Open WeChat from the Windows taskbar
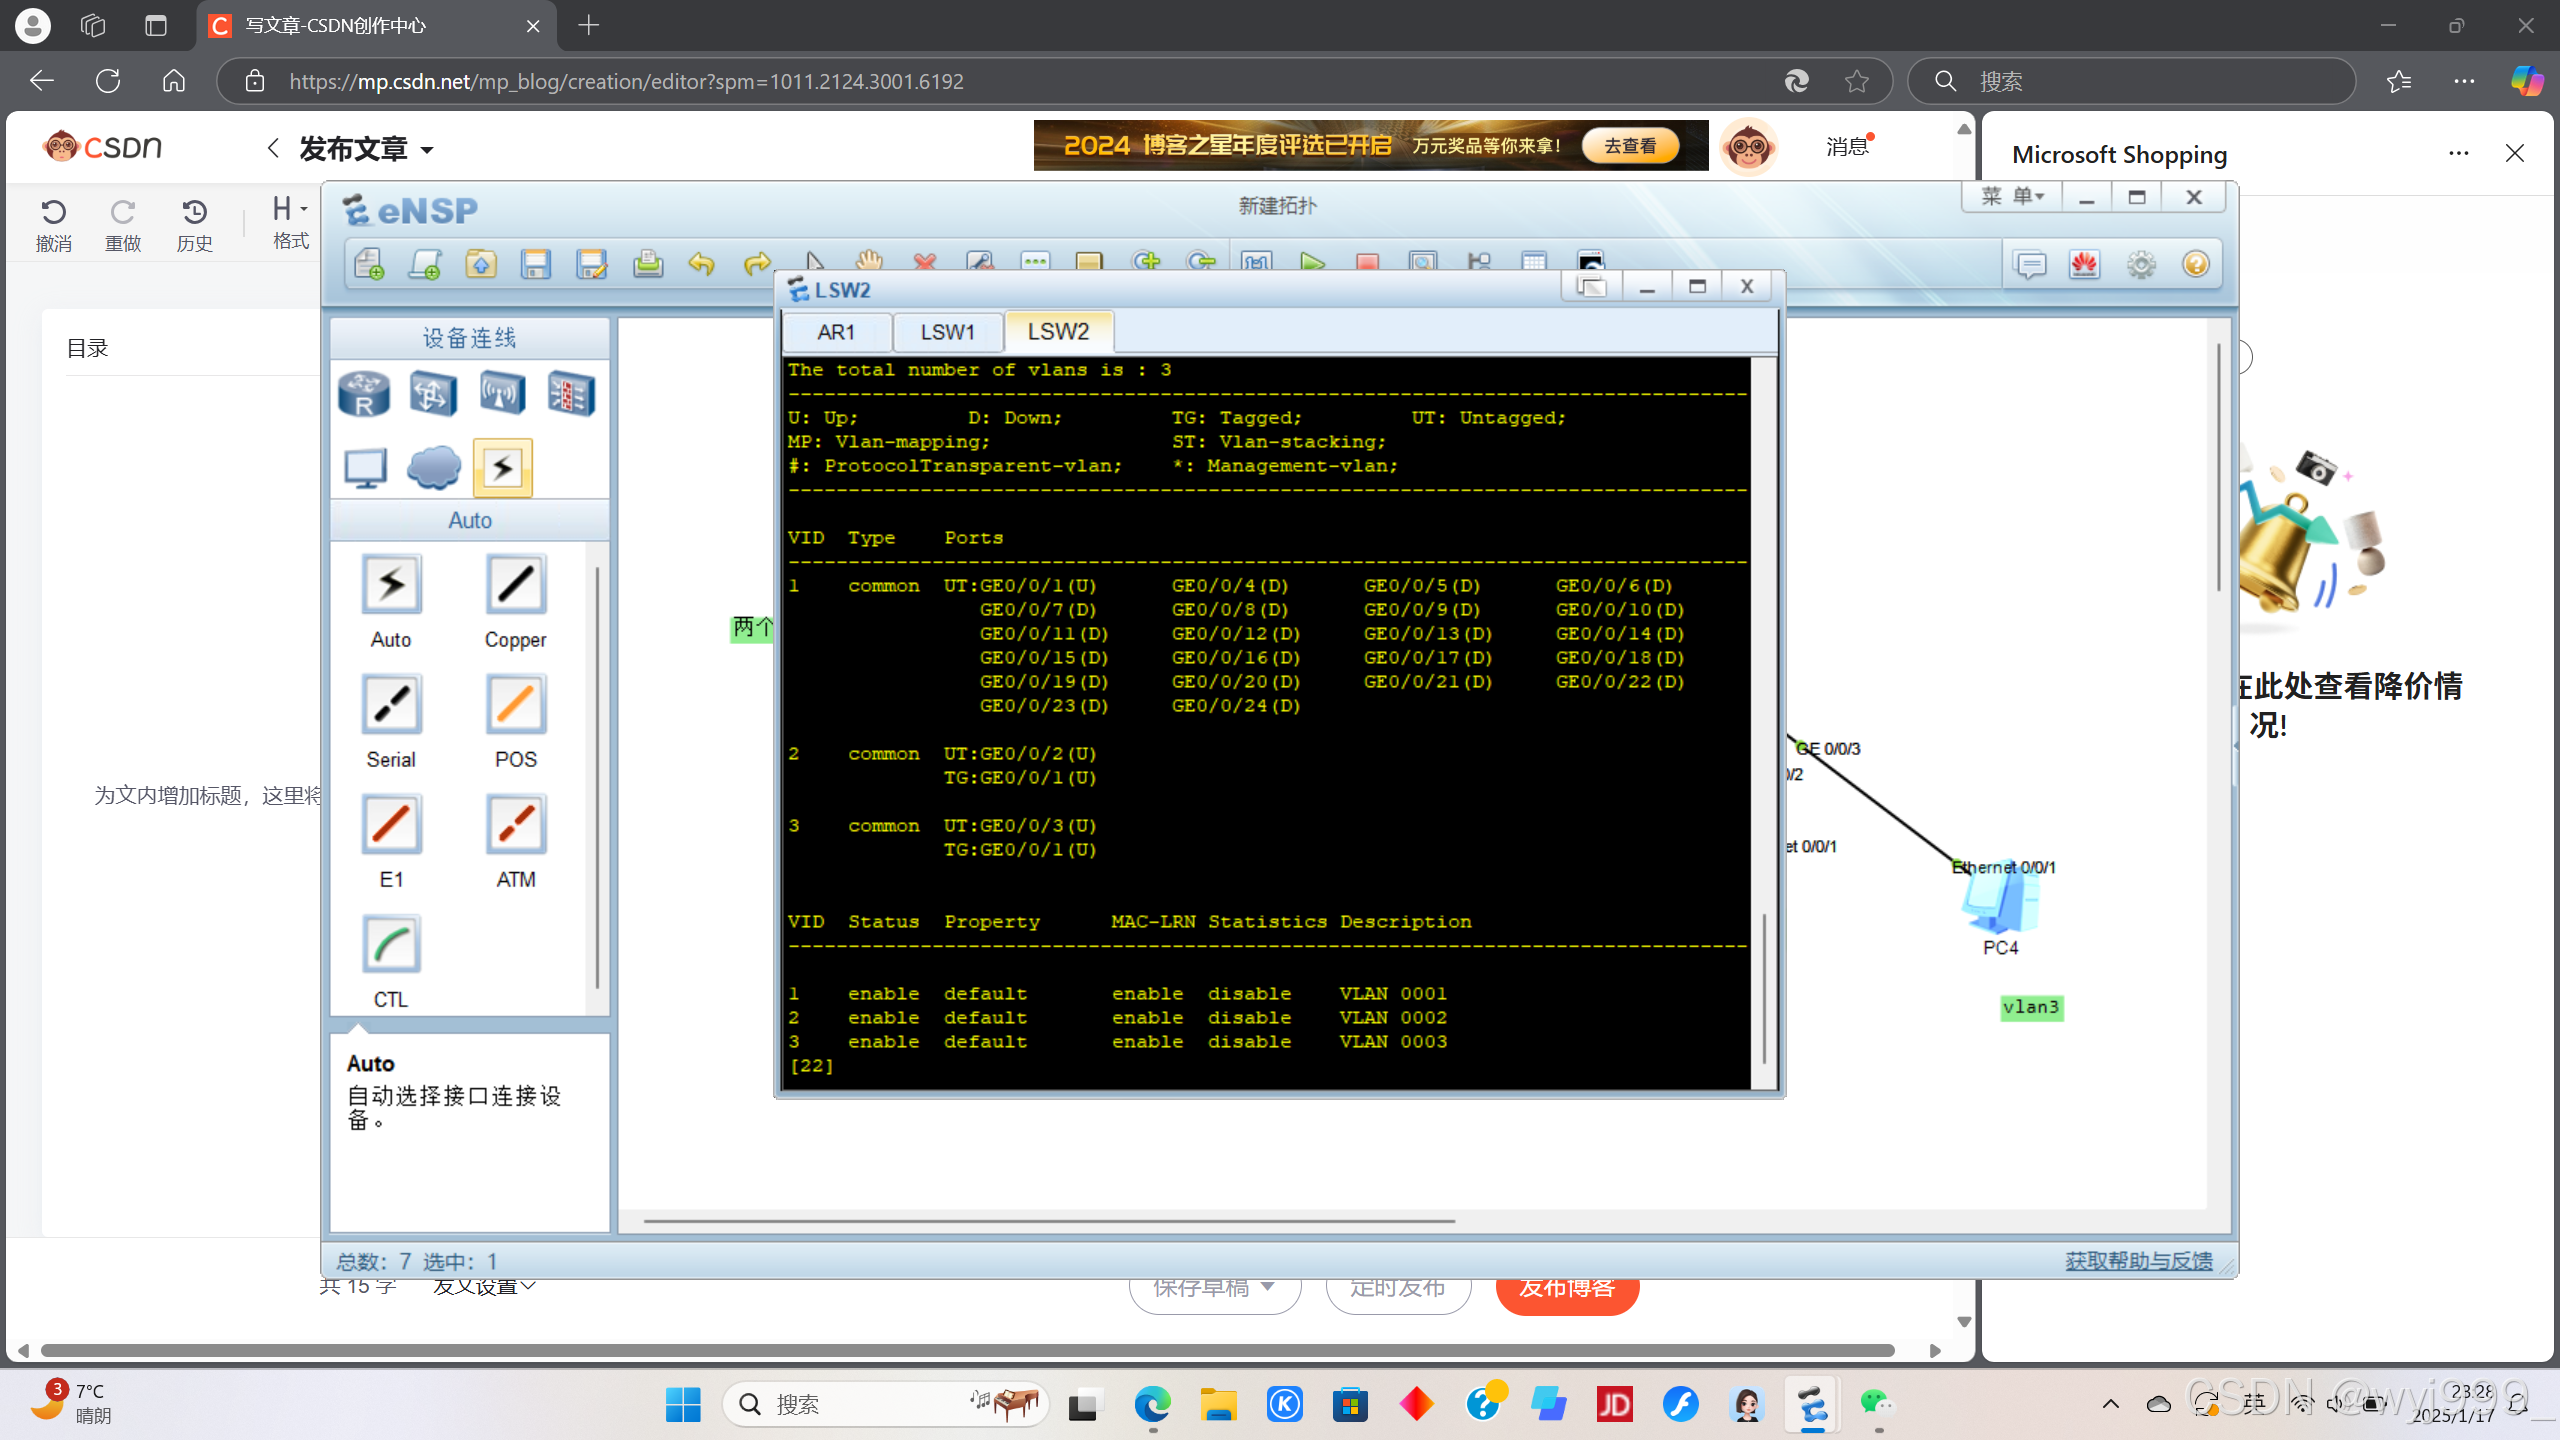The height and width of the screenshot is (1440, 2560). click(1876, 1405)
